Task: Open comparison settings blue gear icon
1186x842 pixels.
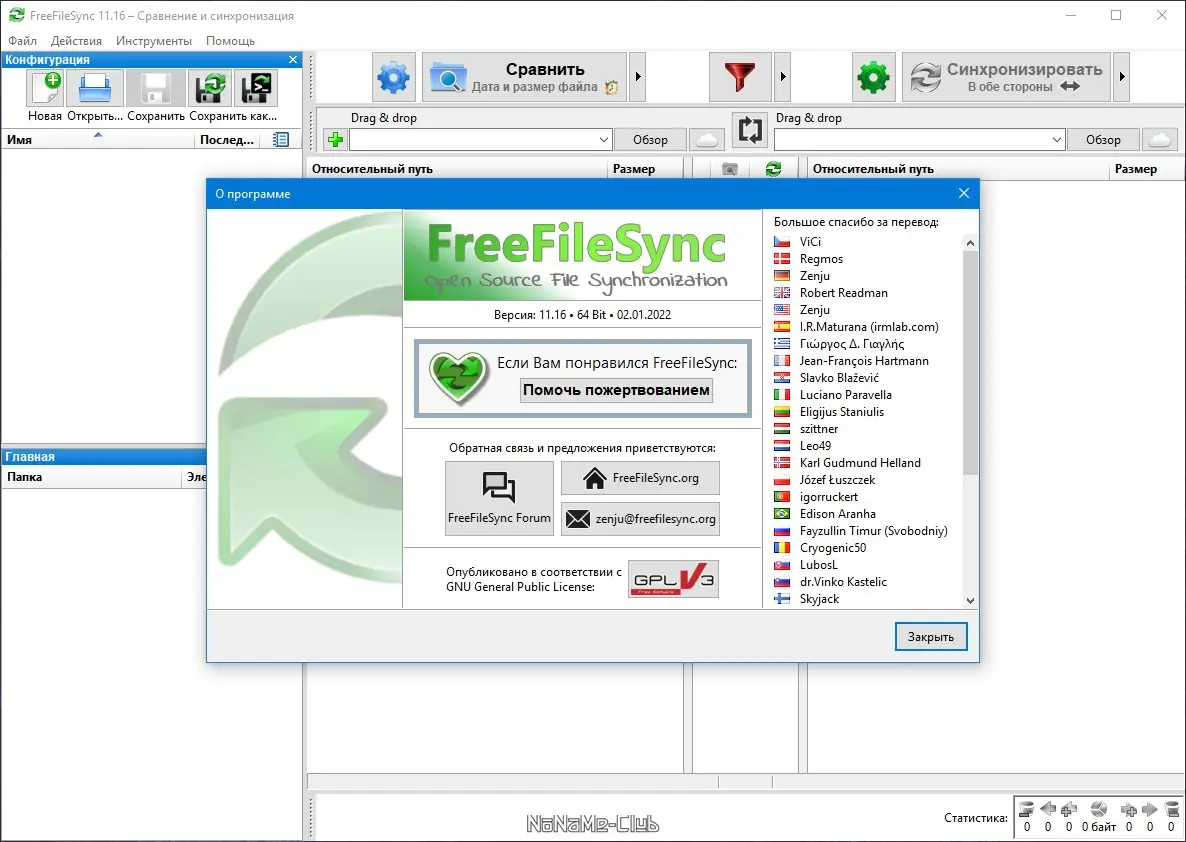Action: [x=393, y=76]
